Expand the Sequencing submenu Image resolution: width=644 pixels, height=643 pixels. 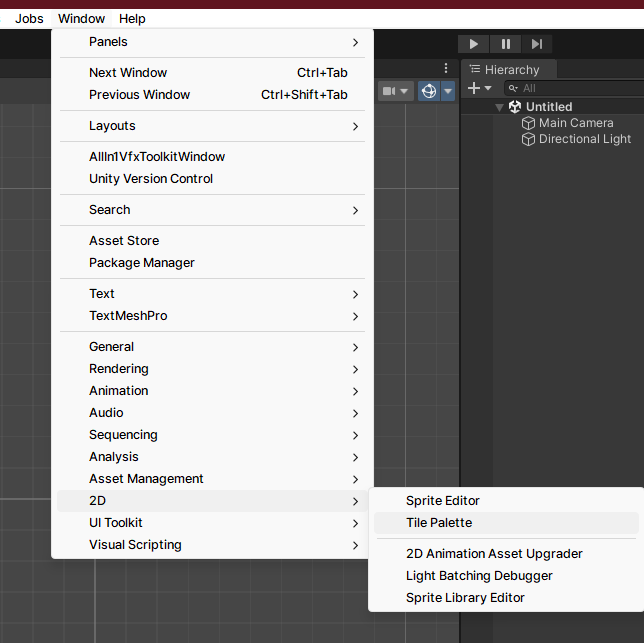click(212, 435)
